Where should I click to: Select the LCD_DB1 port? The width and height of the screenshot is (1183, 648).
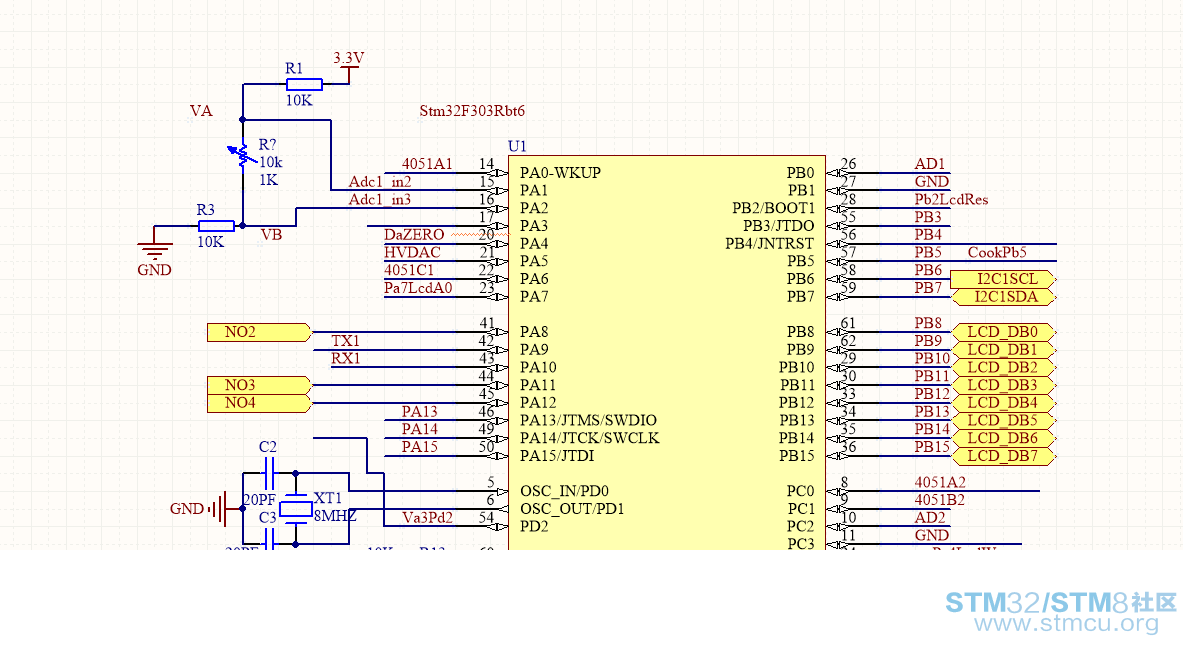(1003, 349)
